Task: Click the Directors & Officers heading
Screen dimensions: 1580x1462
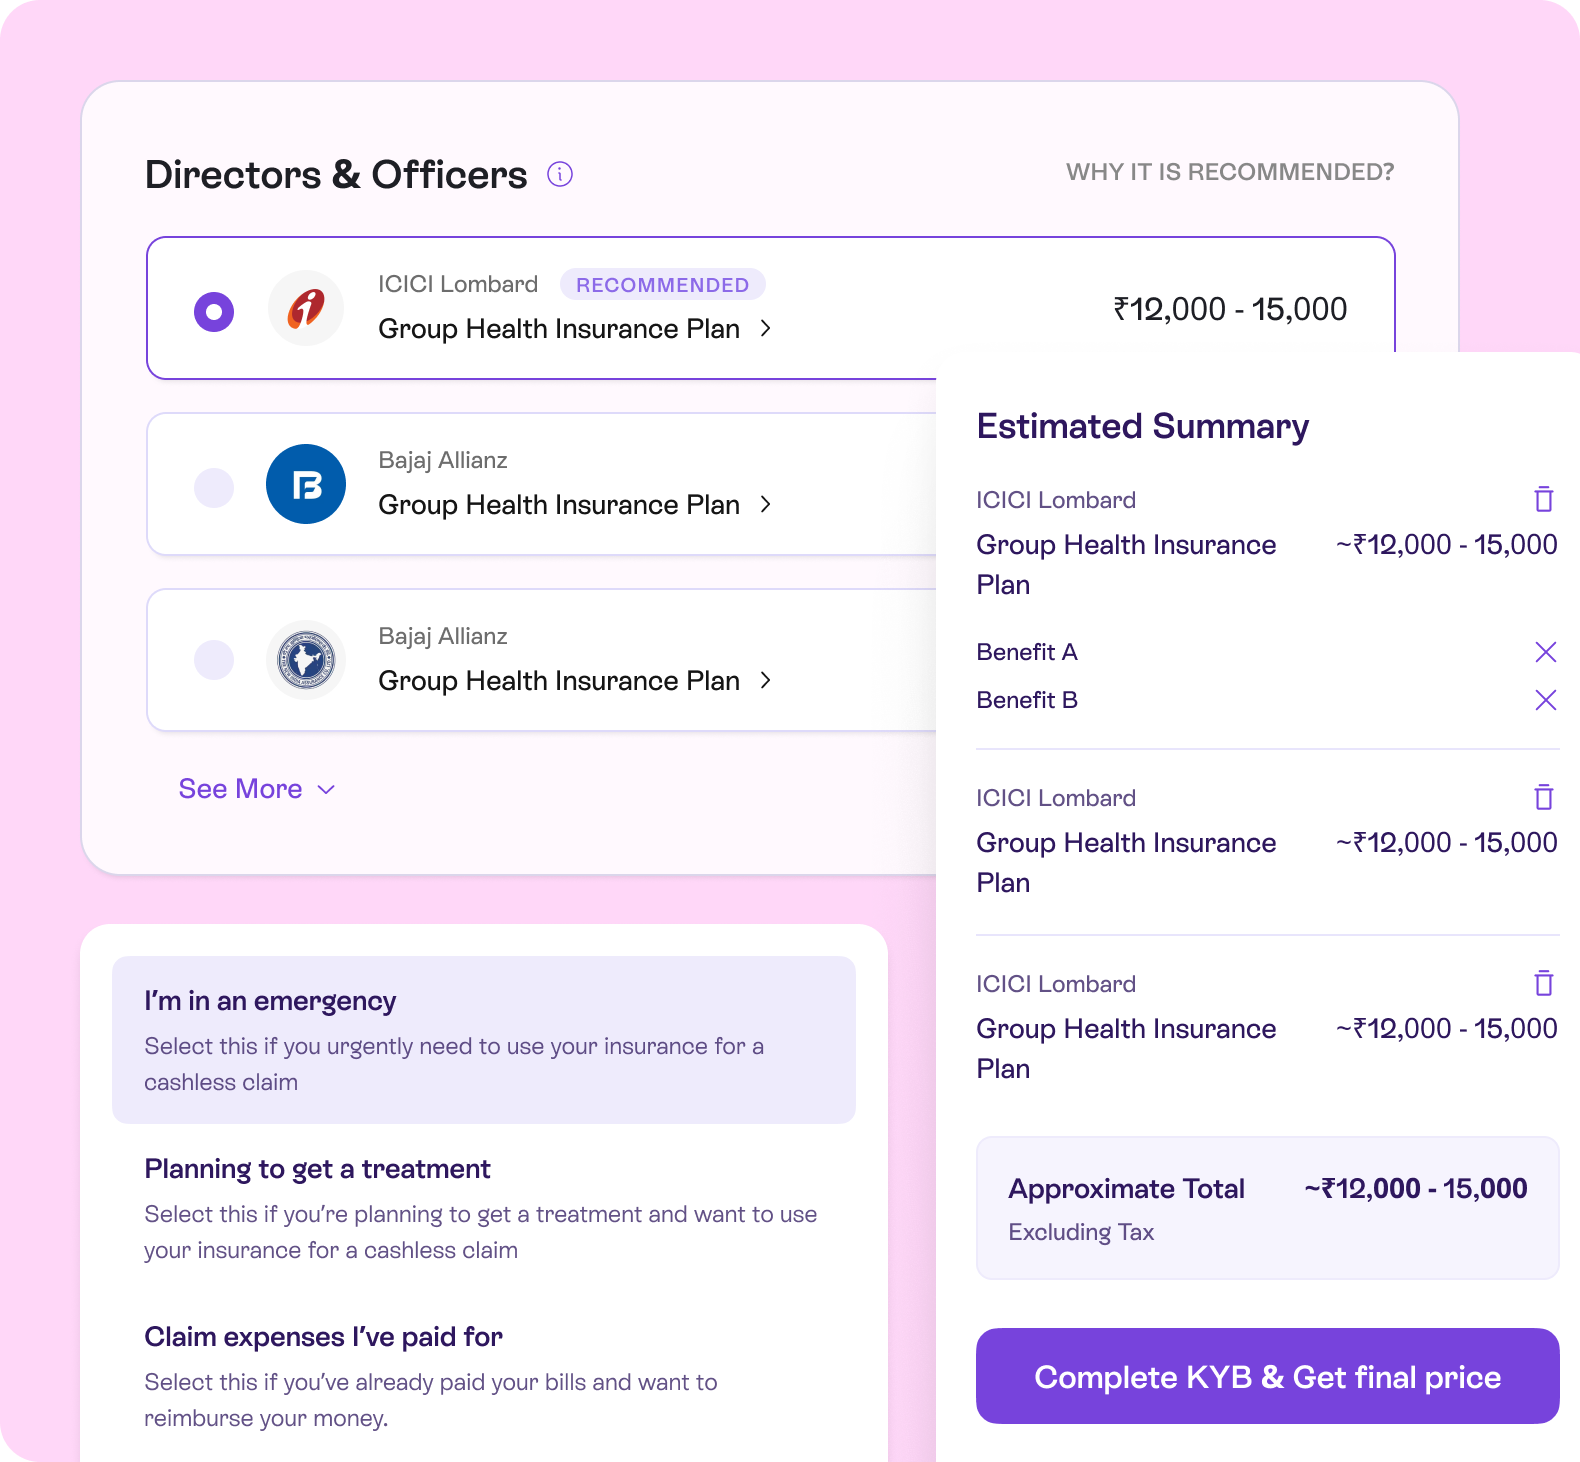Action: [x=336, y=174]
